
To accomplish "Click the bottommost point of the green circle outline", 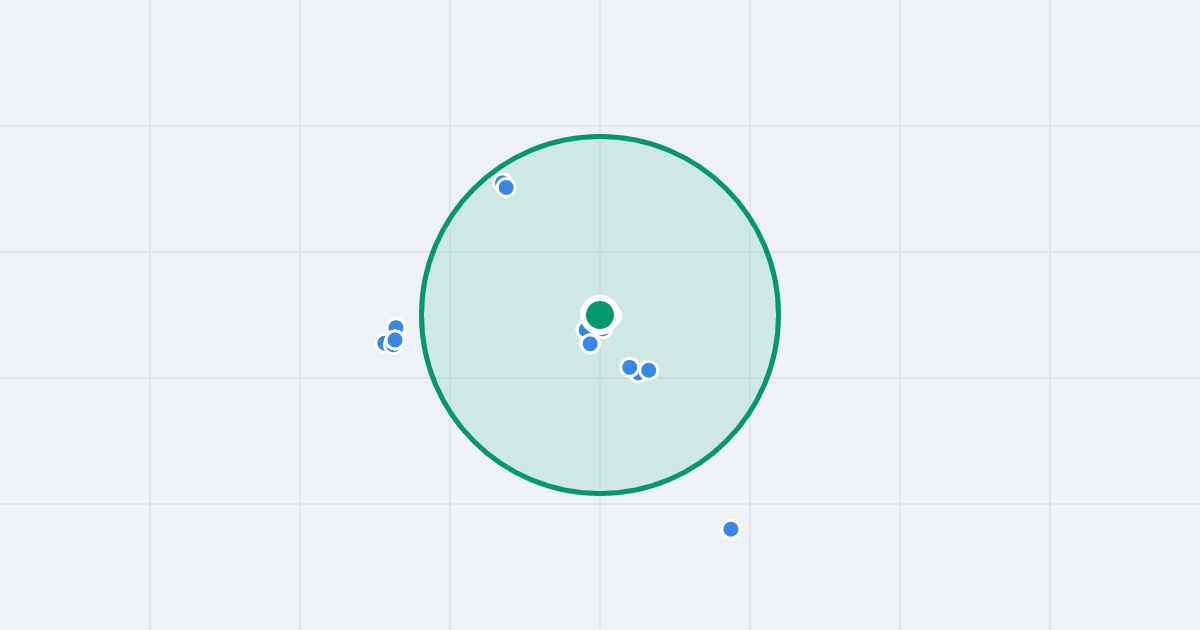I will click(600, 493).
